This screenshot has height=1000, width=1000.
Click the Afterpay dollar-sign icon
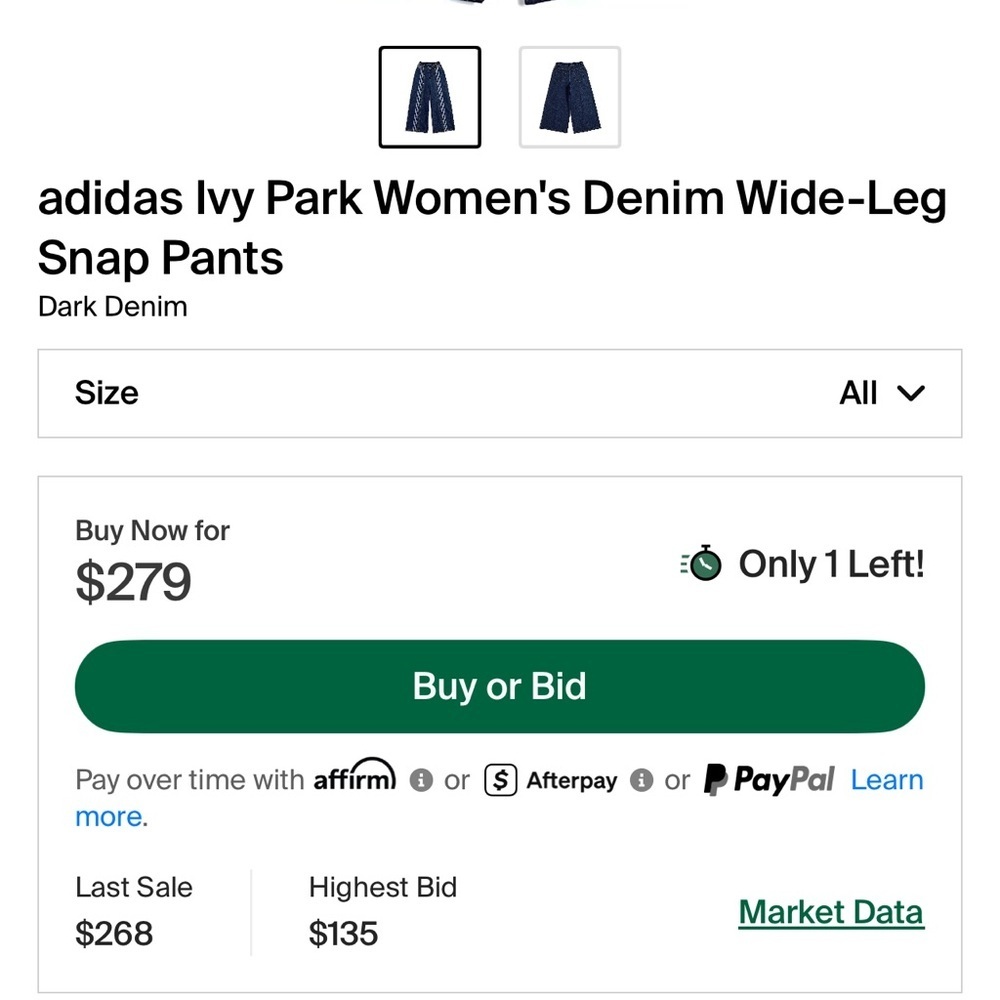[499, 780]
